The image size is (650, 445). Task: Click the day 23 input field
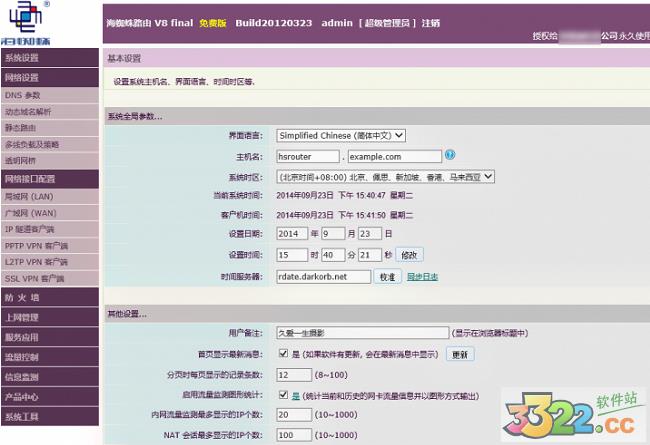coord(370,233)
